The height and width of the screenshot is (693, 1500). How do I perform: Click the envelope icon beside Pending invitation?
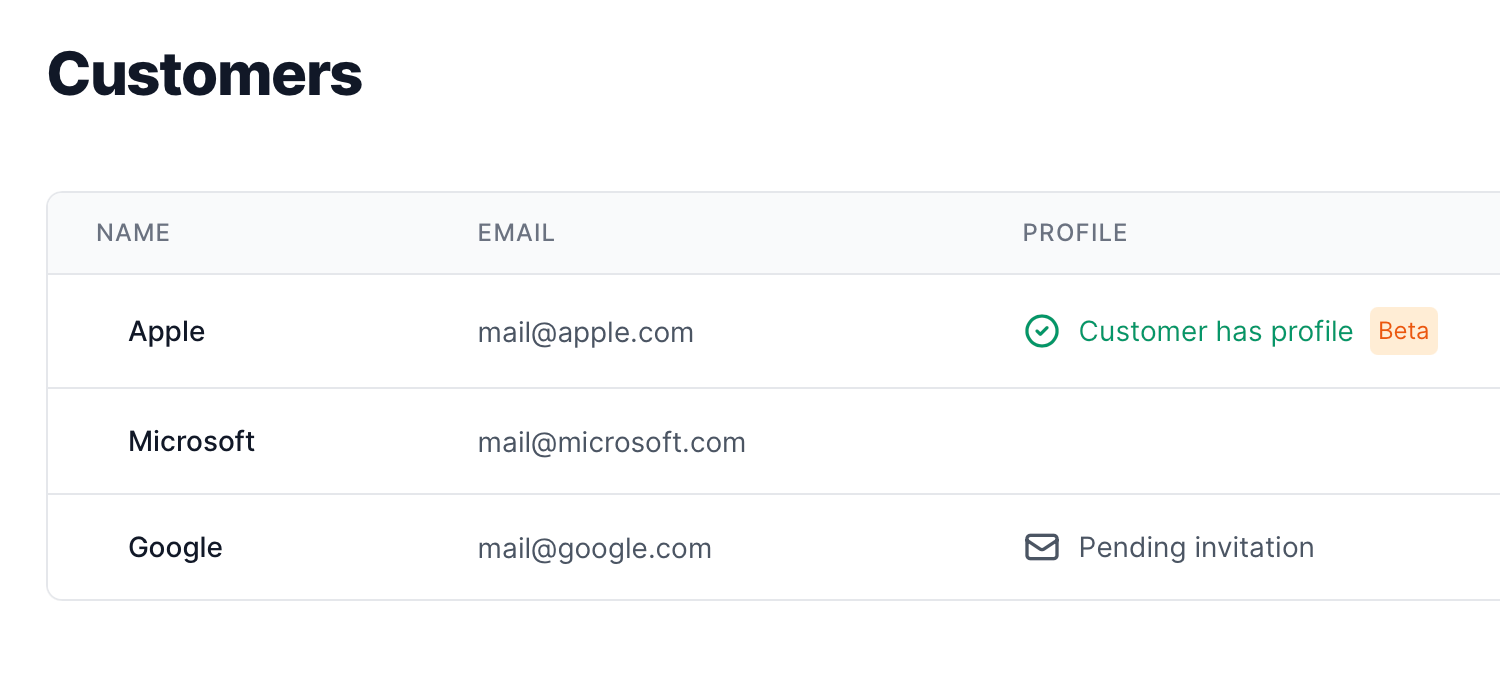pos(1042,547)
